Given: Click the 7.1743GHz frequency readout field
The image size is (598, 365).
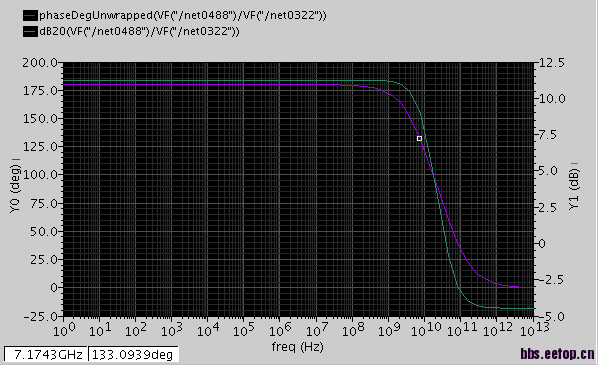Looking at the screenshot, I should pyautogui.click(x=46, y=354).
